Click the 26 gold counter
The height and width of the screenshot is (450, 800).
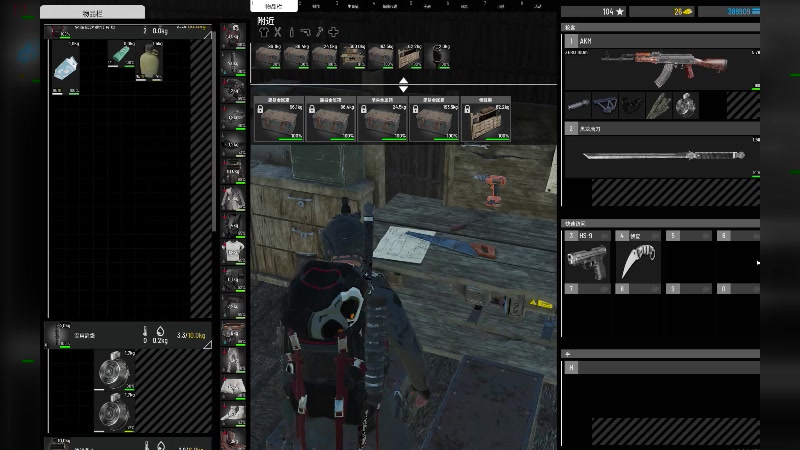[x=662, y=11]
